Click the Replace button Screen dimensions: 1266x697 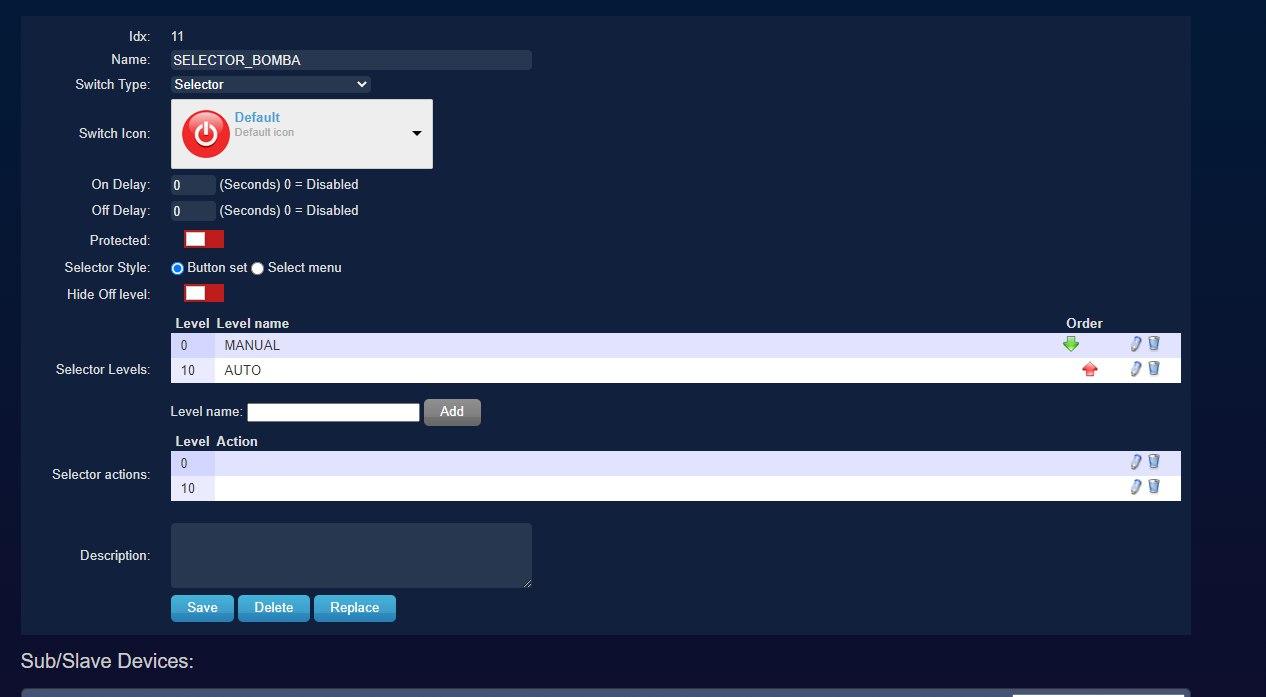click(354, 607)
